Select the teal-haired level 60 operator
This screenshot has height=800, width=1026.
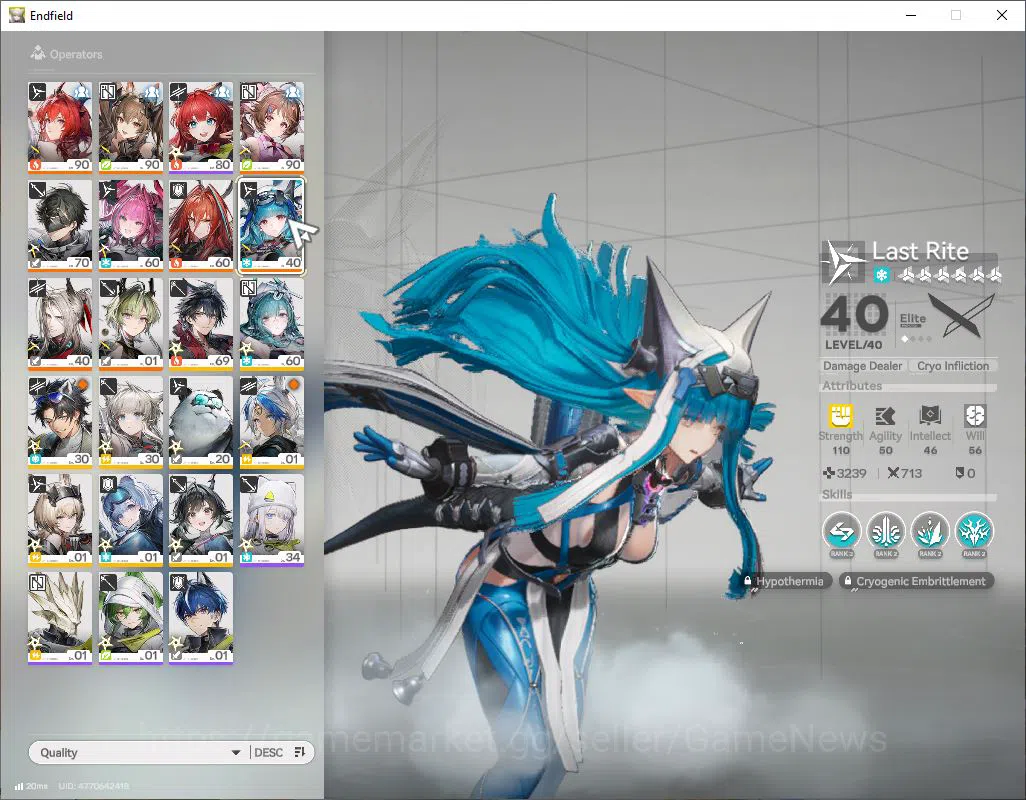[272, 324]
